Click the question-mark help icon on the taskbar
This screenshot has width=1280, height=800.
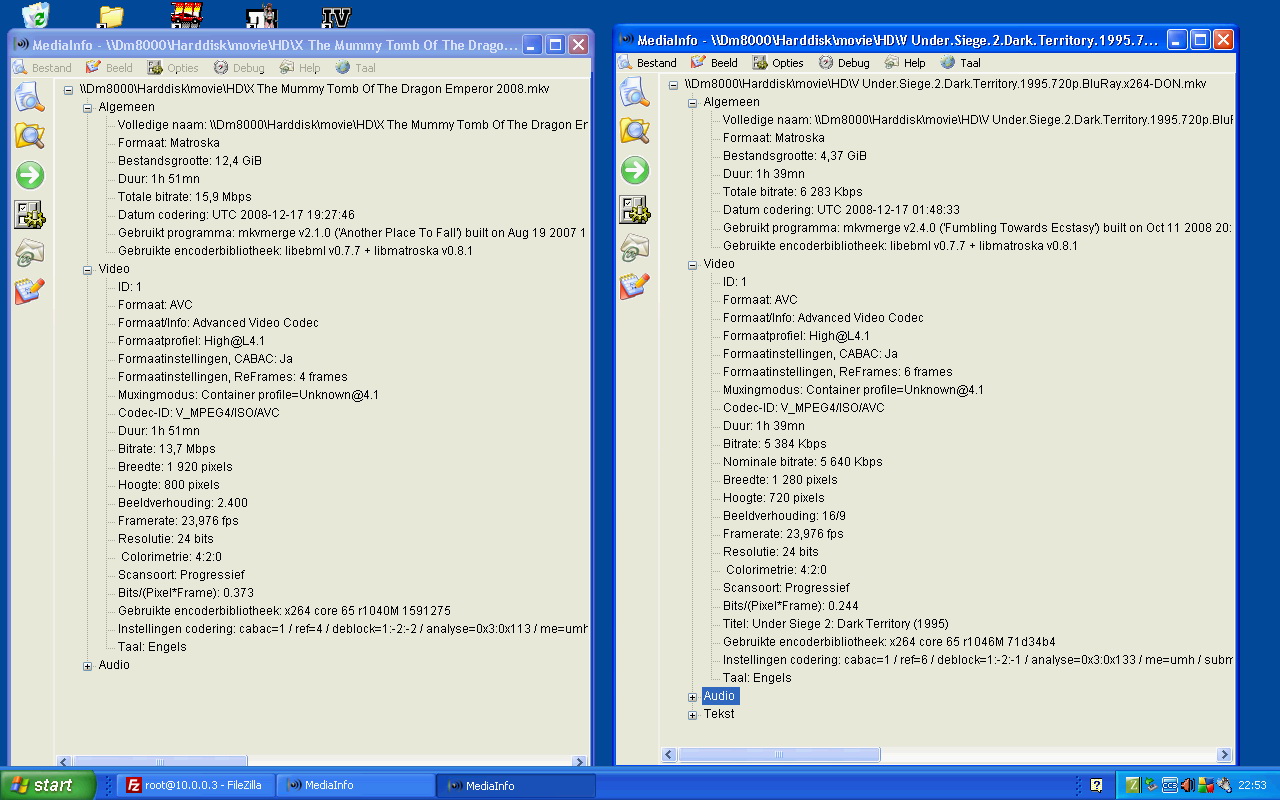pyautogui.click(x=1097, y=785)
